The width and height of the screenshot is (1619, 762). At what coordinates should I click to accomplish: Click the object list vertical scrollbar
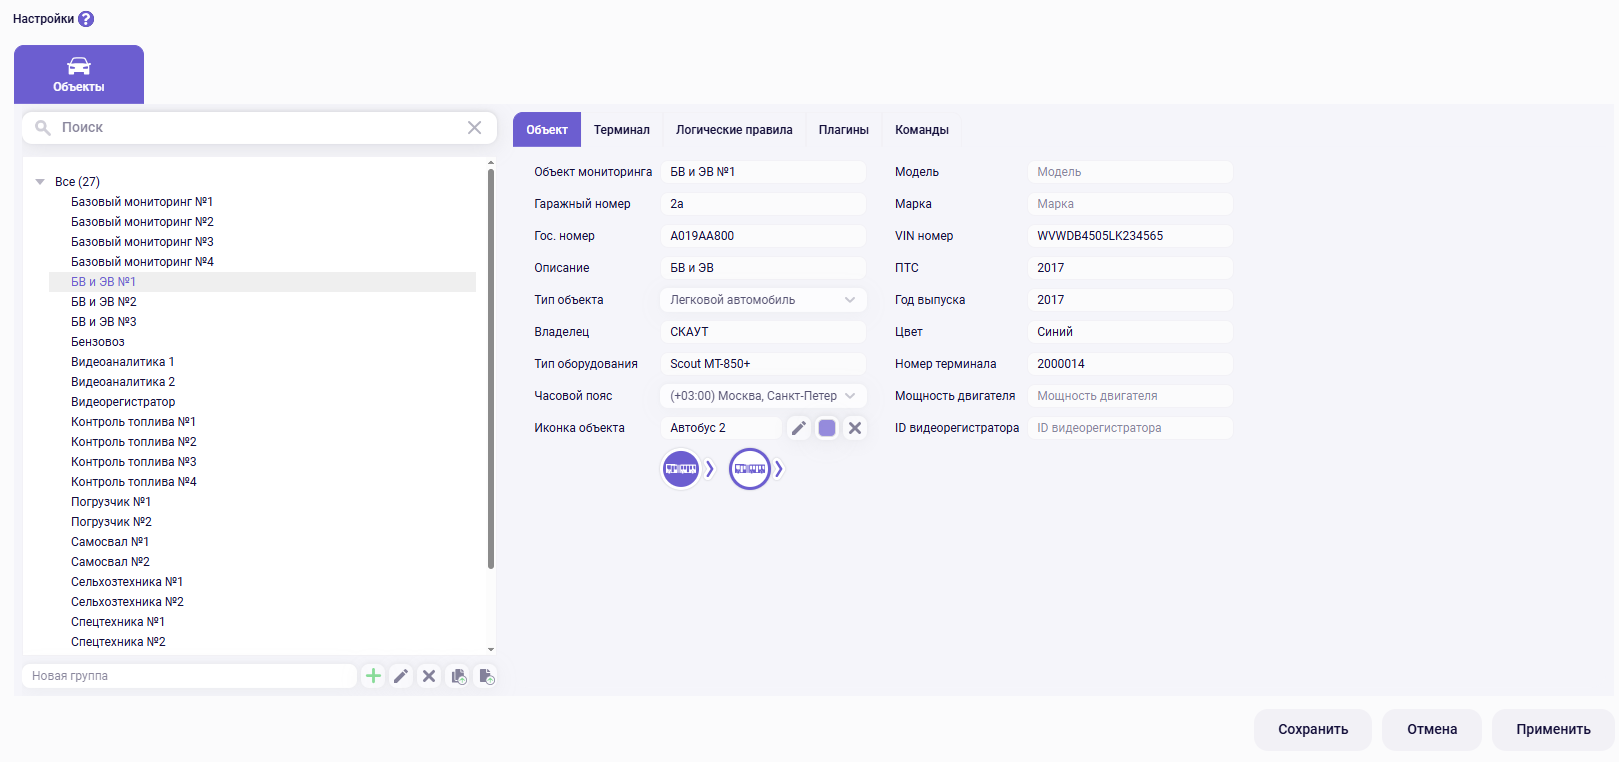click(491, 369)
